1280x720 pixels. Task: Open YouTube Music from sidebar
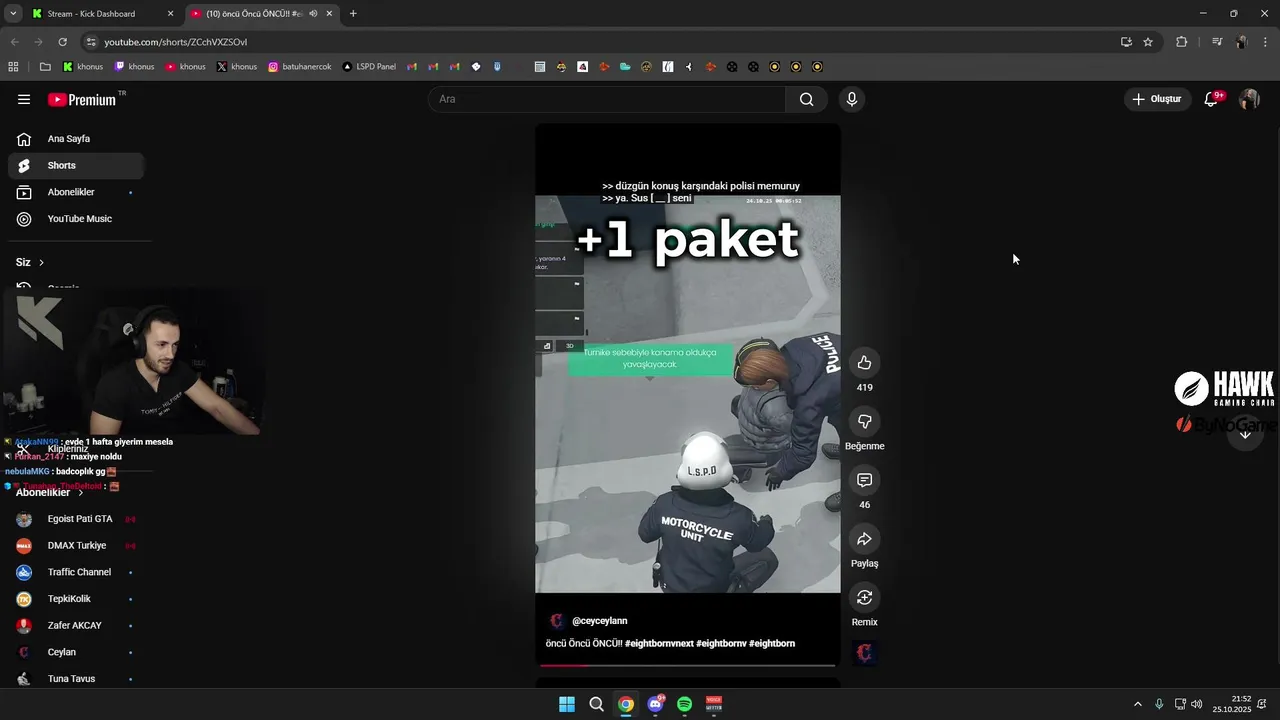77,219
